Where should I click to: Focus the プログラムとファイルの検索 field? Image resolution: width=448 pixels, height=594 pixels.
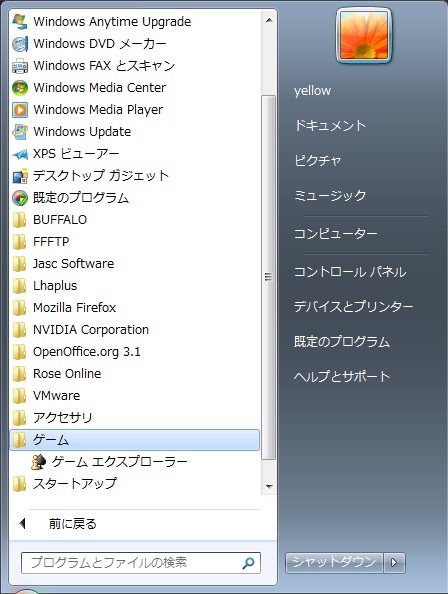pos(140,563)
